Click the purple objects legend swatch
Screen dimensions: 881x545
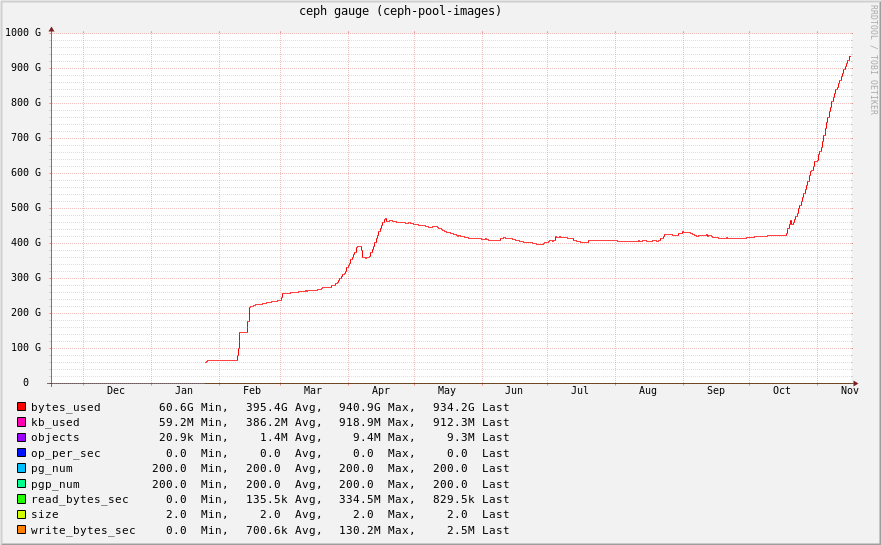[x=21, y=437]
